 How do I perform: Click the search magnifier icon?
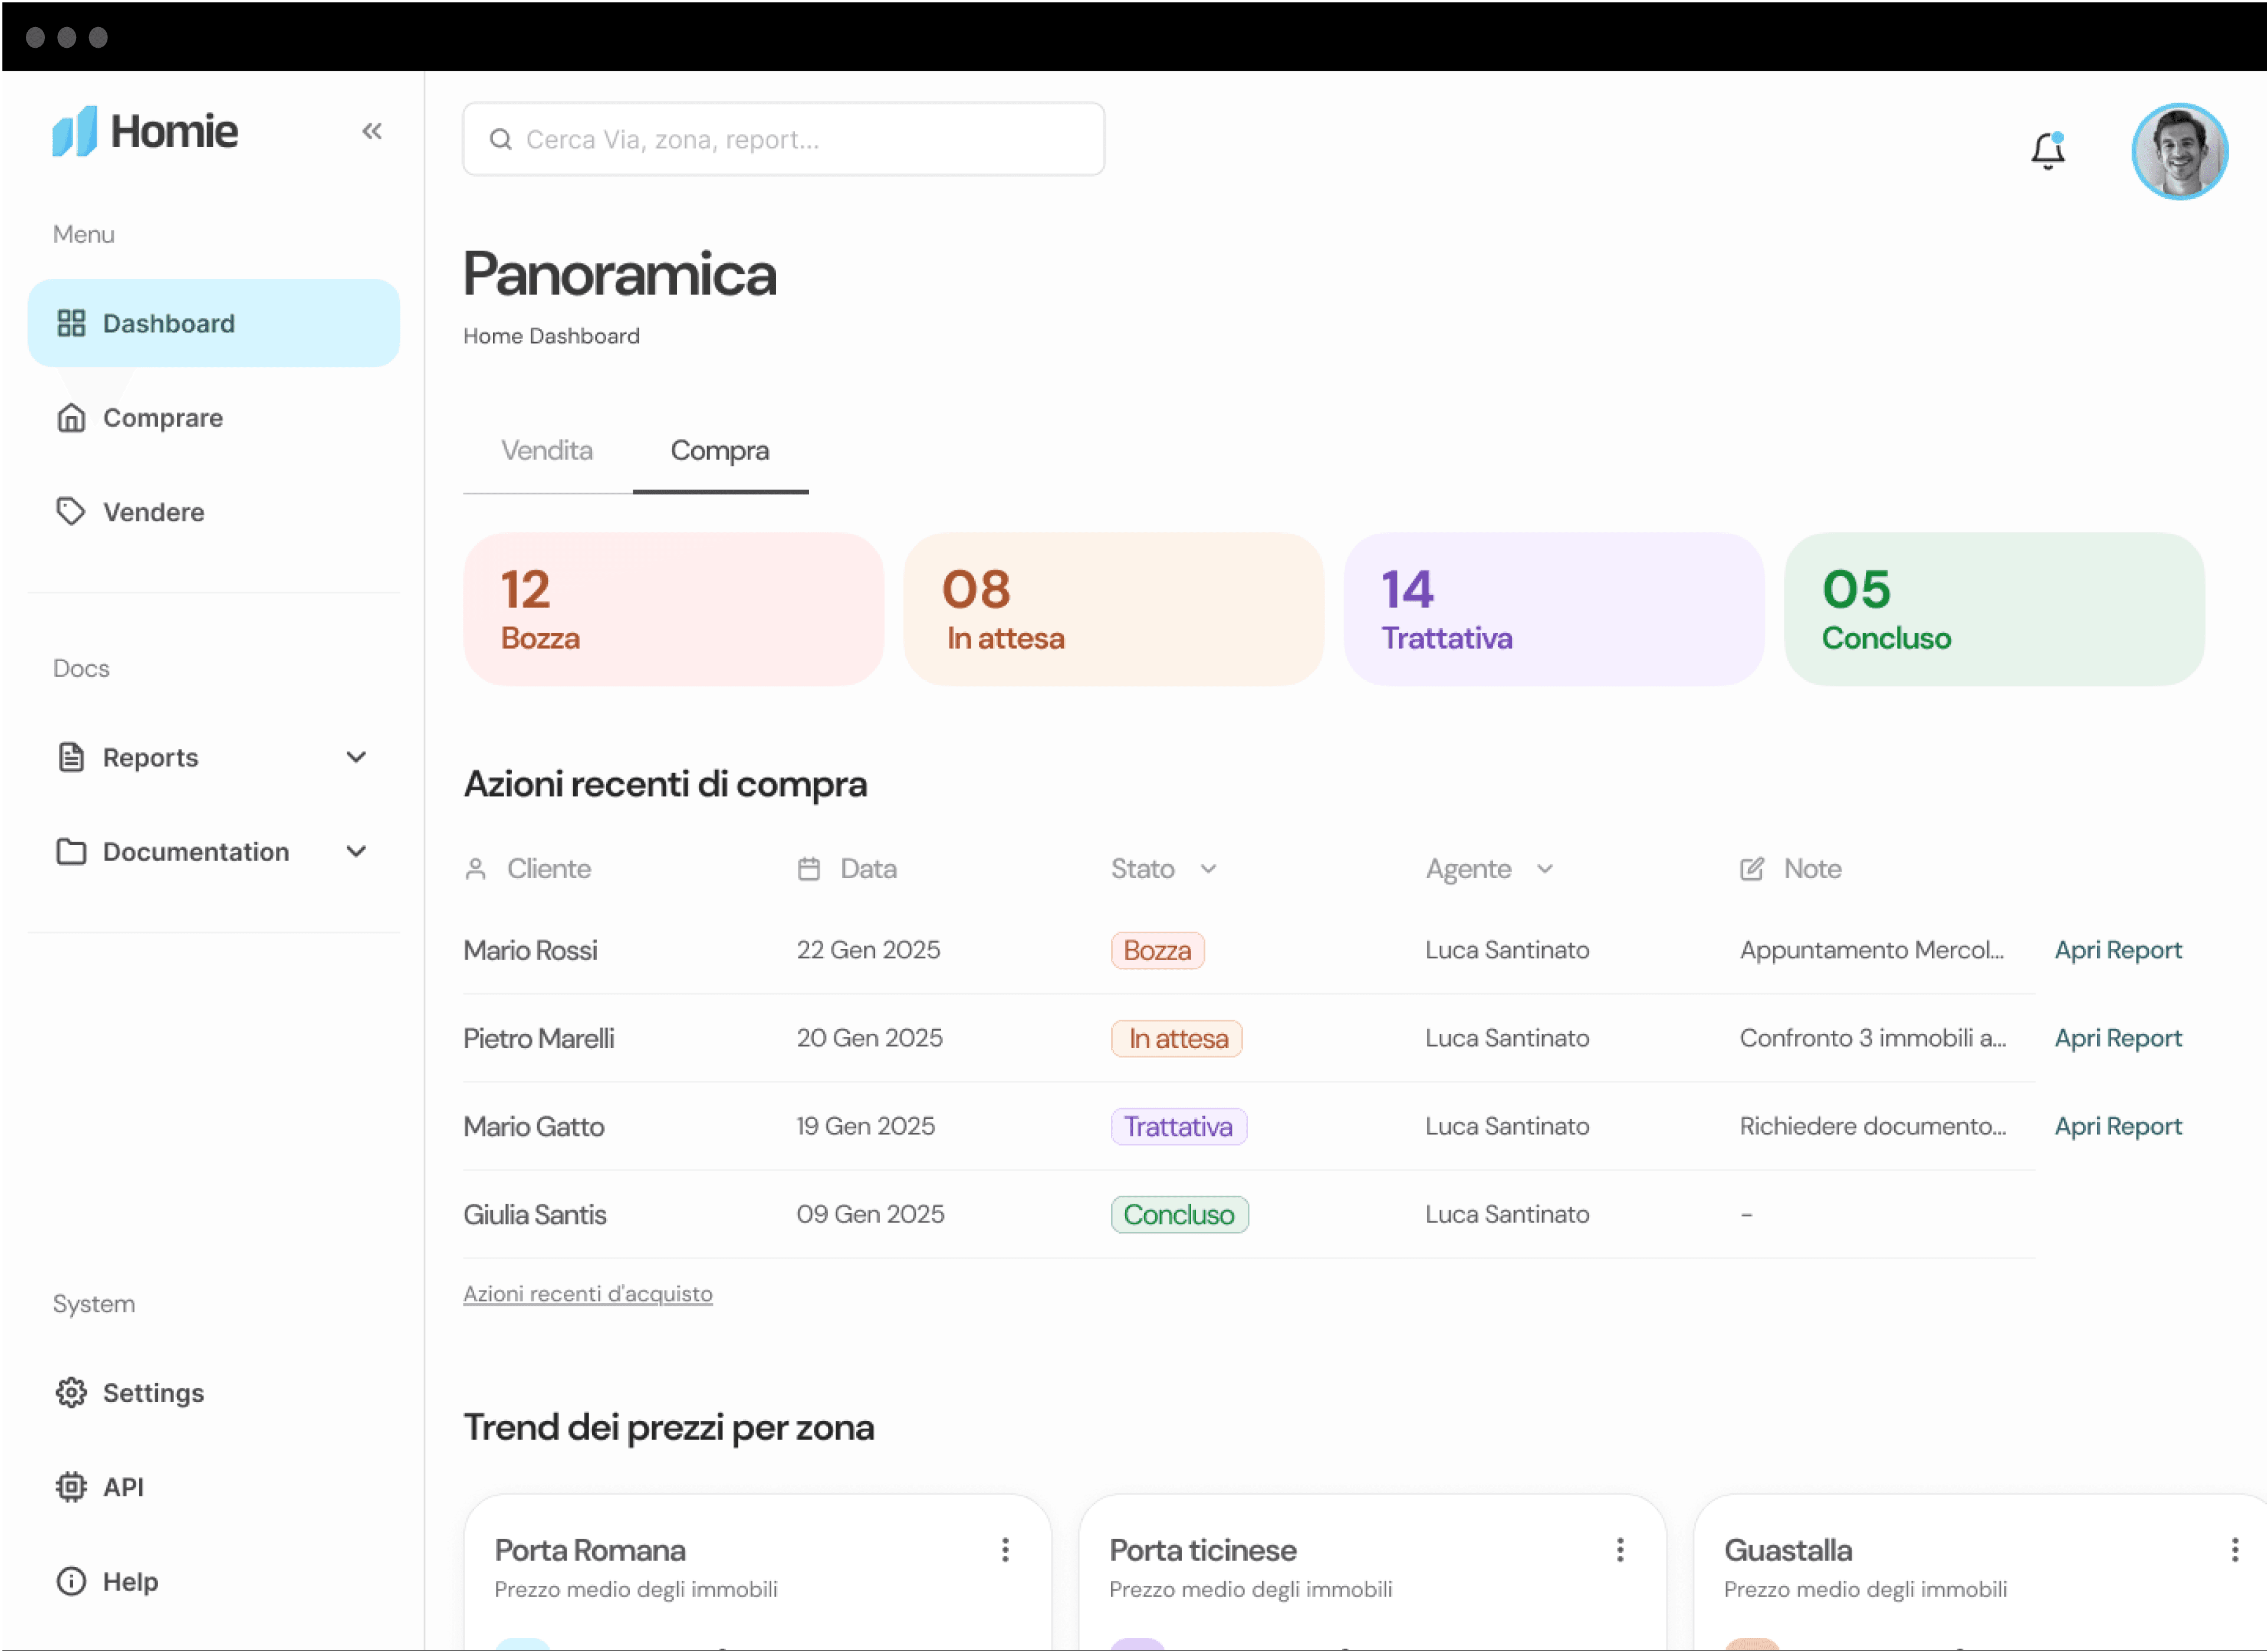click(501, 140)
